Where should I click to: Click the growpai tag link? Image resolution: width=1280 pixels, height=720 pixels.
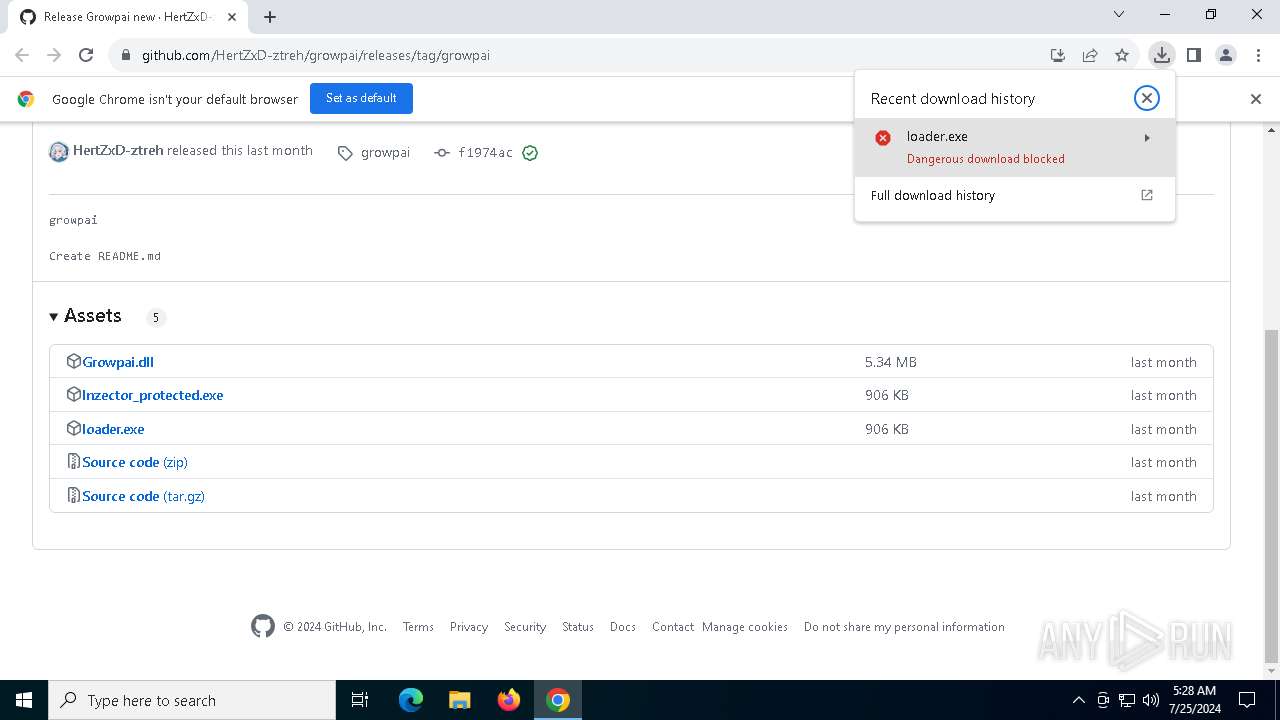click(x=385, y=152)
